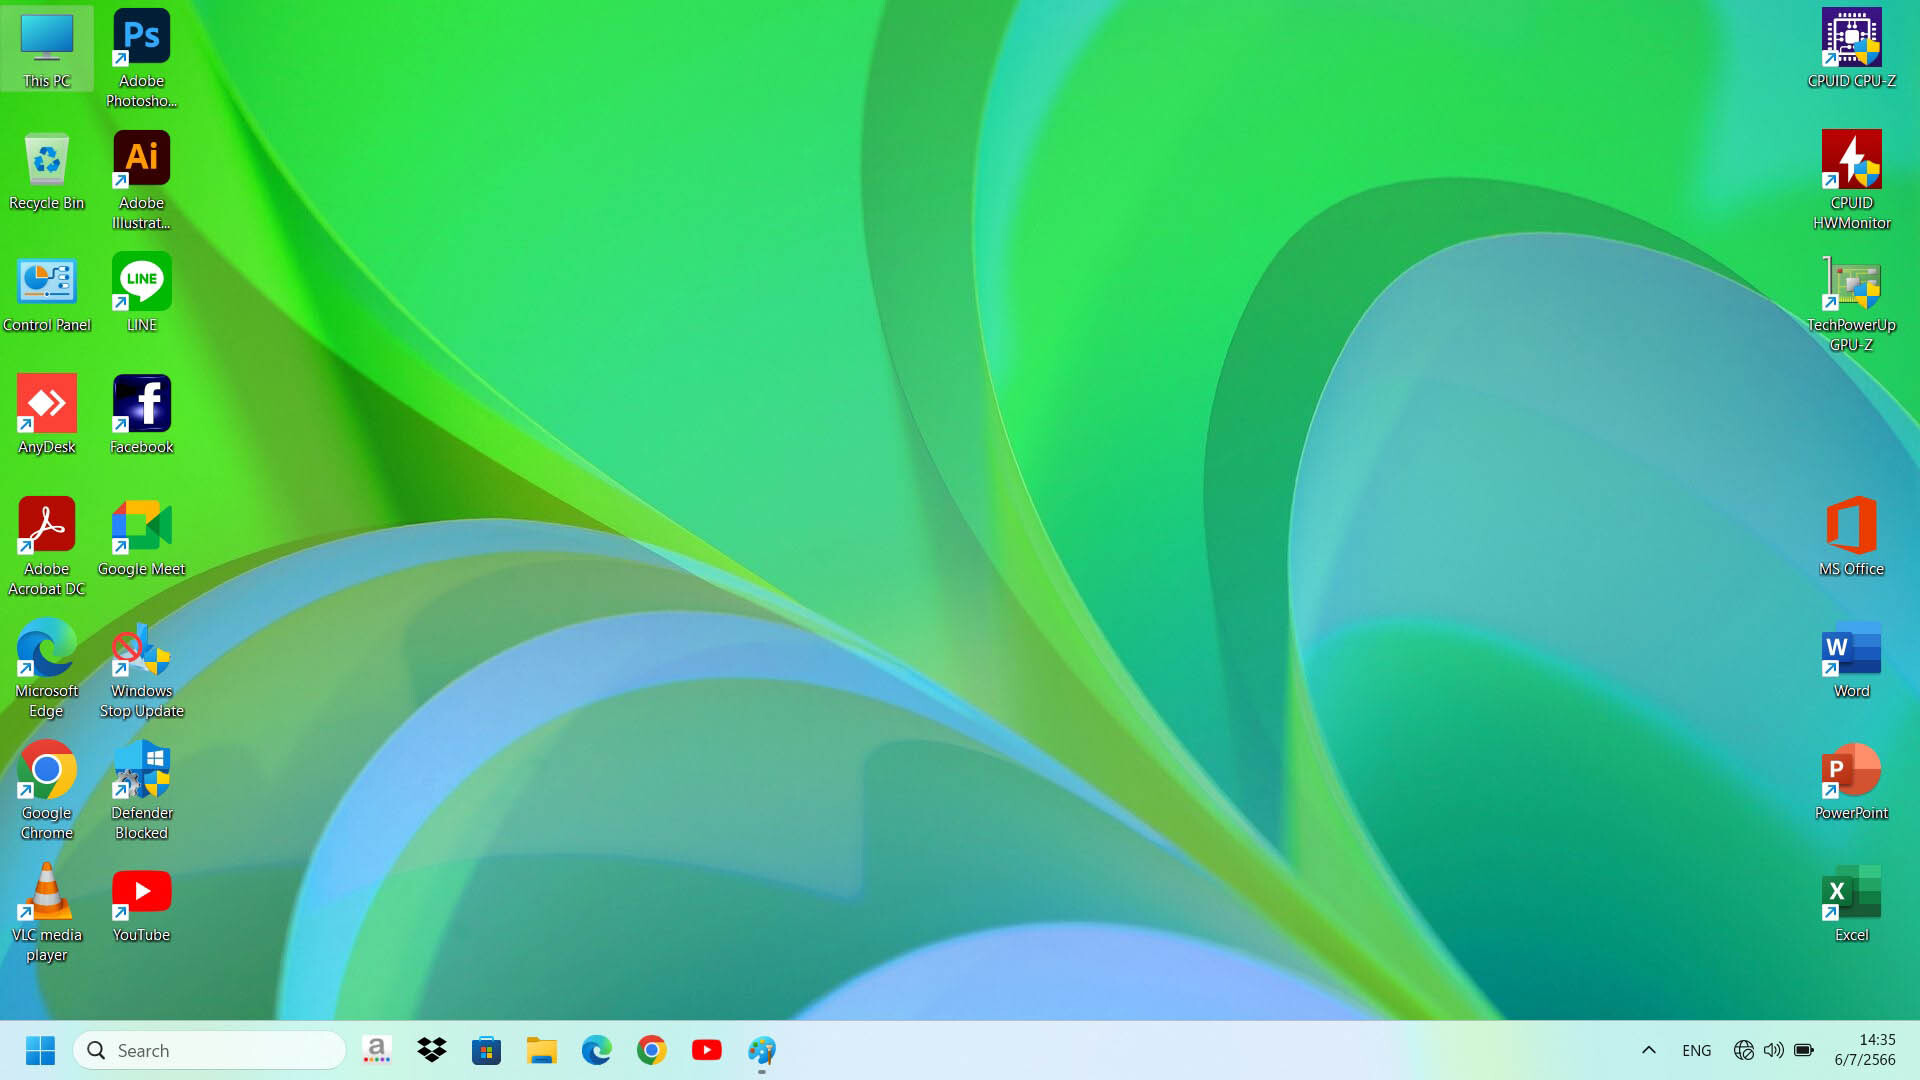Open Dropbox from the taskbar
The width and height of the screenshot is (1920, 1080).
click(432, 1050)
